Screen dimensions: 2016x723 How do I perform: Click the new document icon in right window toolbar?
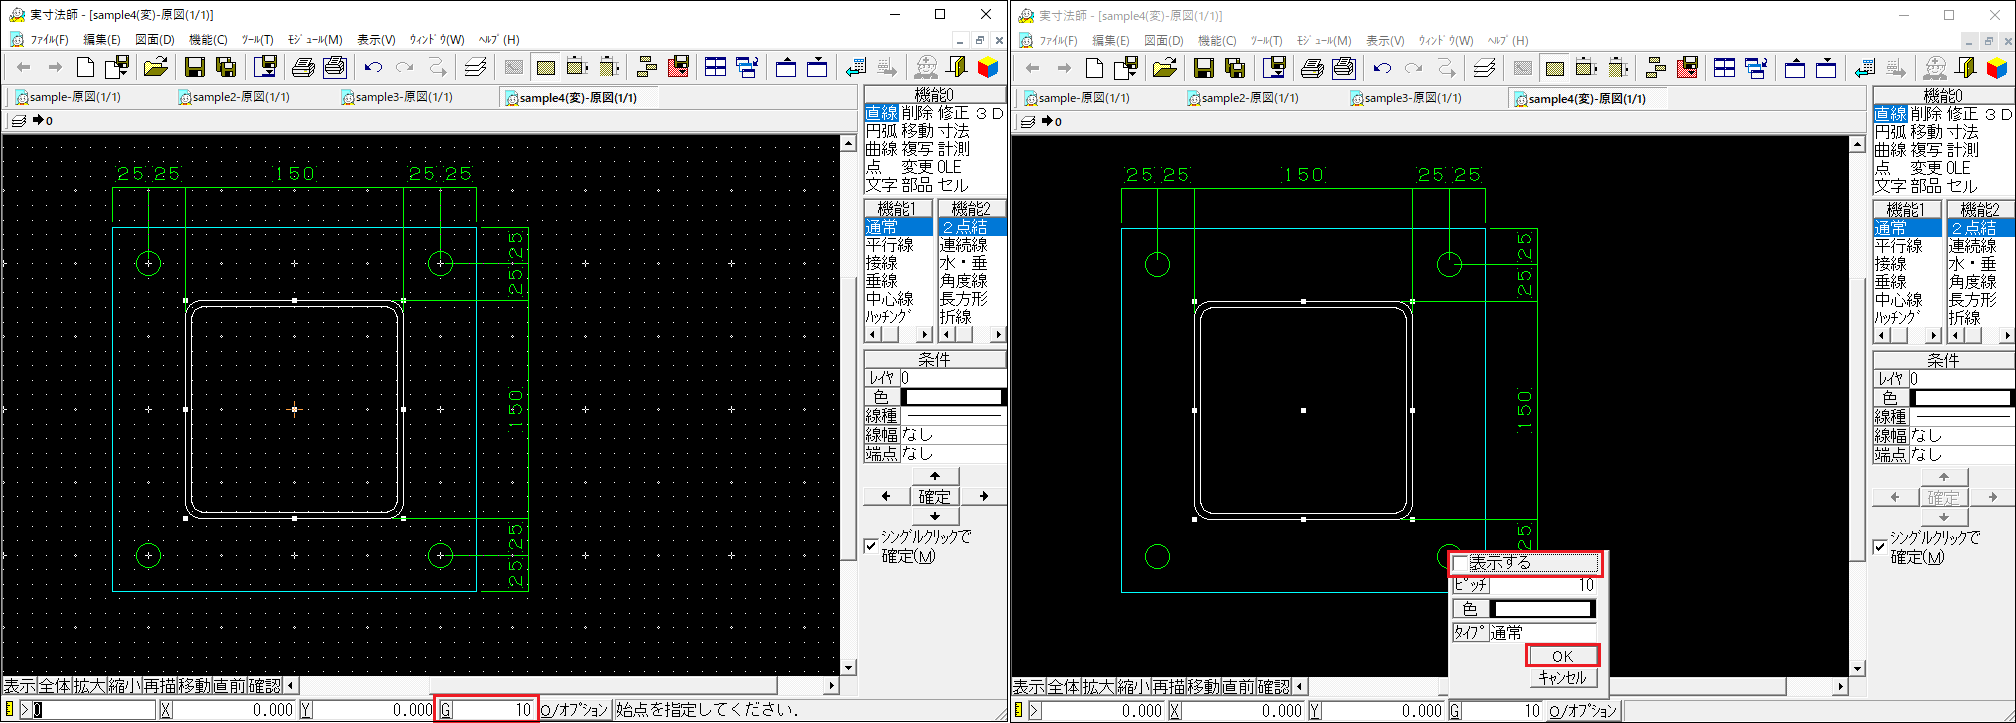click(x=1095, y=68)
